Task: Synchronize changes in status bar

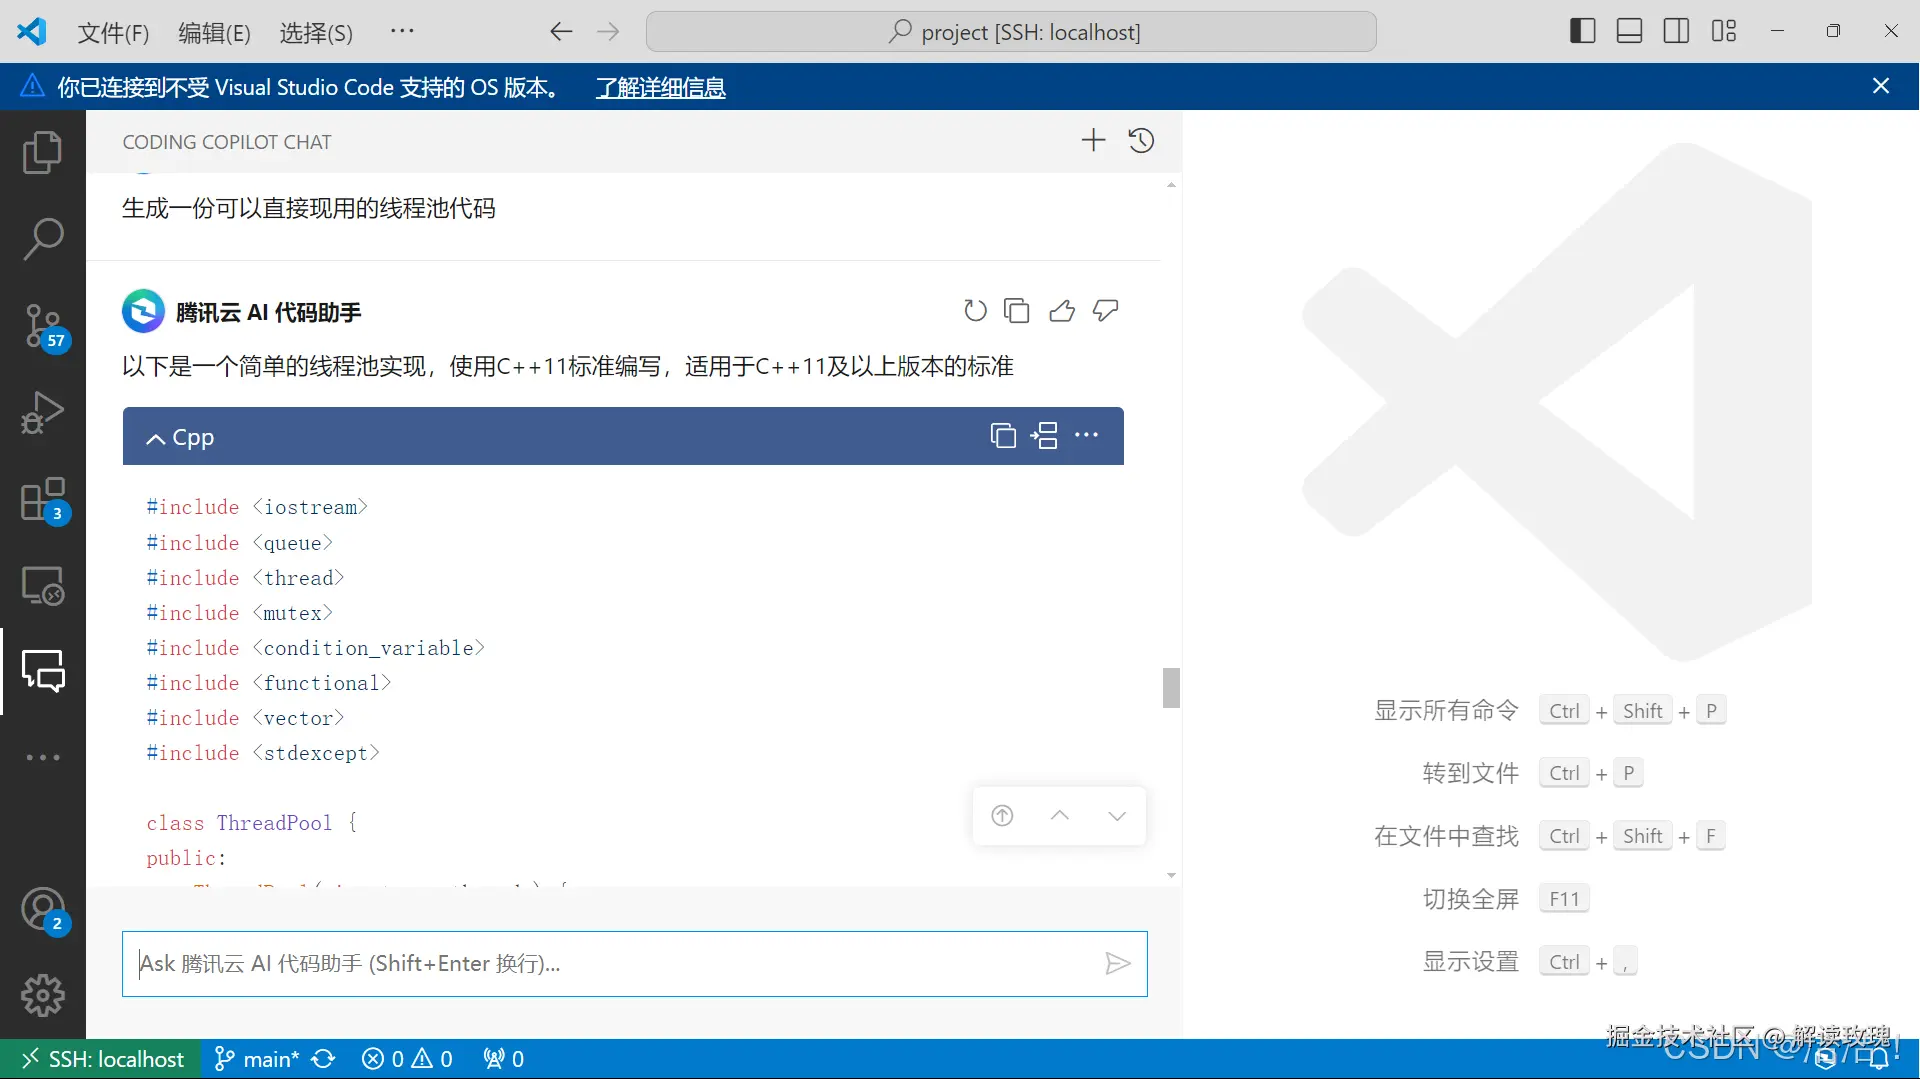Action: click(x=323, y=1059)
